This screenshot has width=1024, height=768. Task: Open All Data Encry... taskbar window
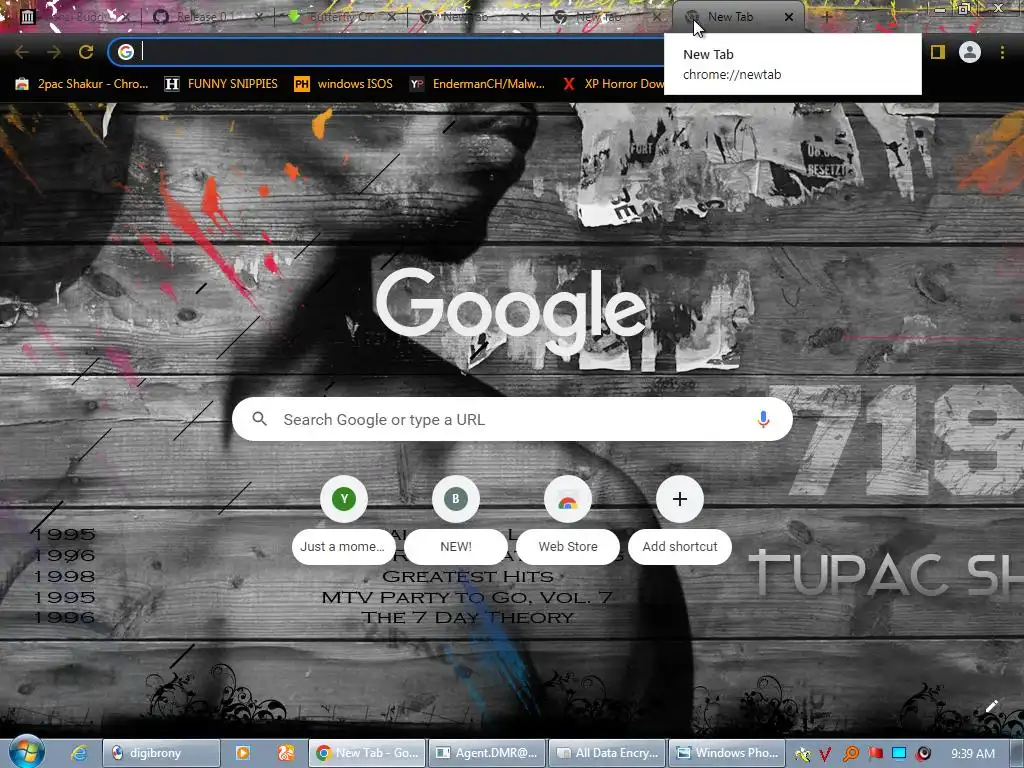[x=607, y=753]
